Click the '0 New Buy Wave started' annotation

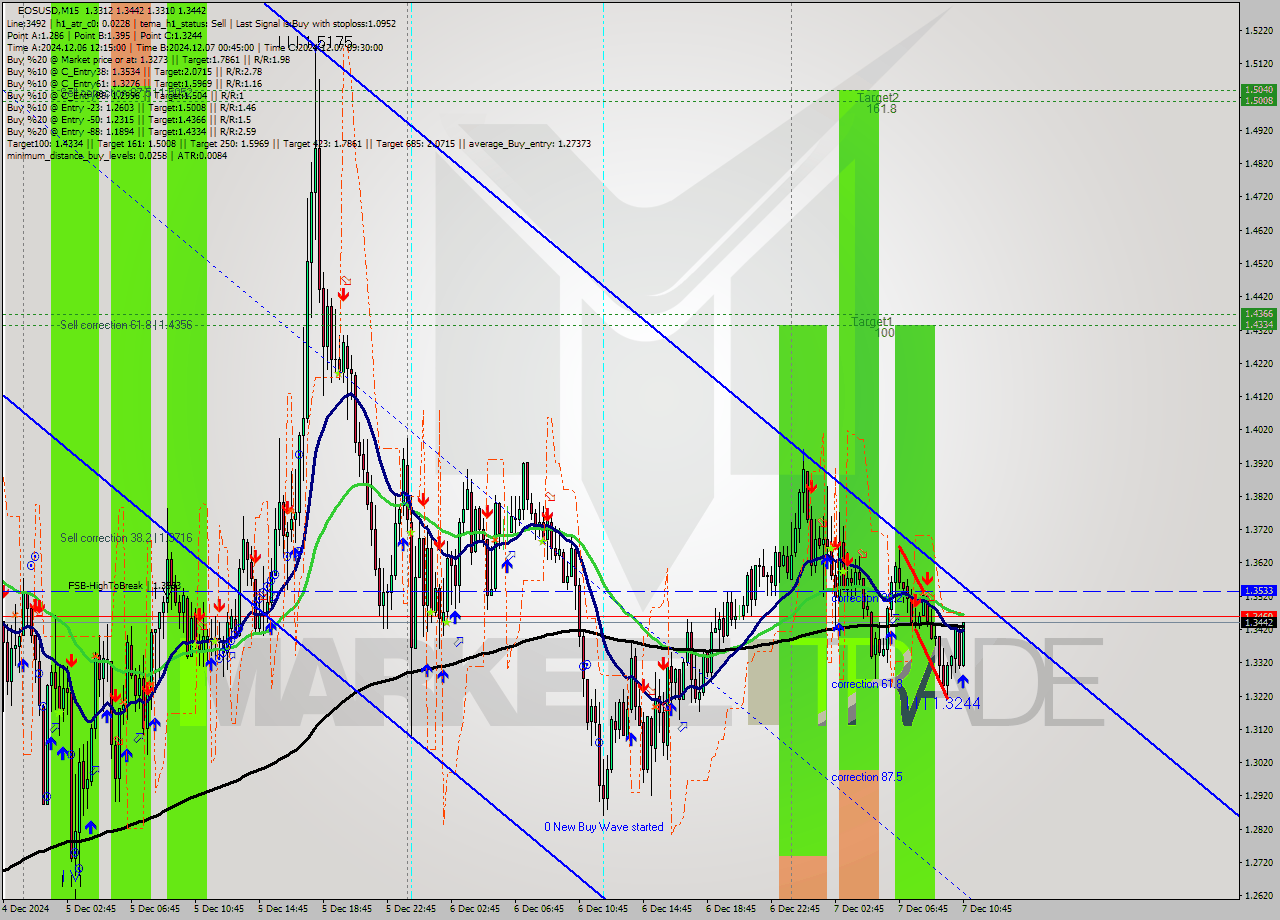(603, 827)
